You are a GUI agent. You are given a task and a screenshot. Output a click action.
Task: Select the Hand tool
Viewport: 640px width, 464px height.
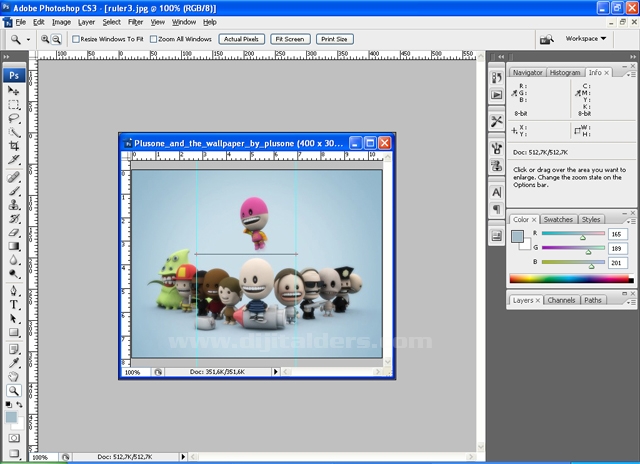click(14, 377)
